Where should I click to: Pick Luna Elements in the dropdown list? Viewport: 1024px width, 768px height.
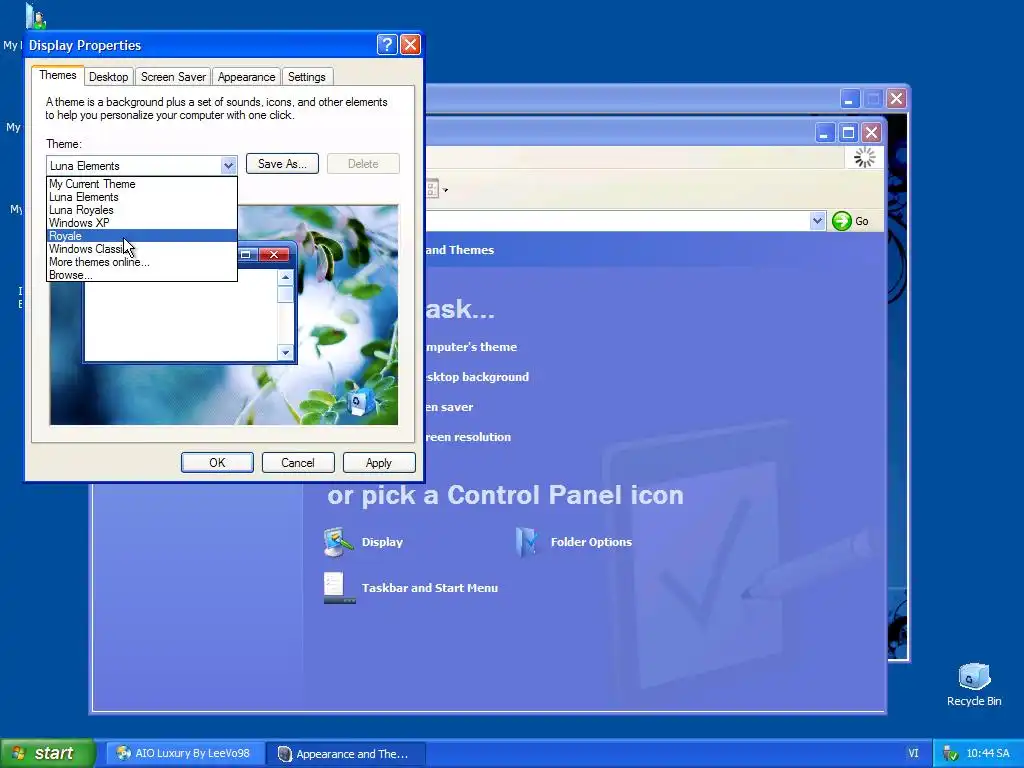click(142, 197)
